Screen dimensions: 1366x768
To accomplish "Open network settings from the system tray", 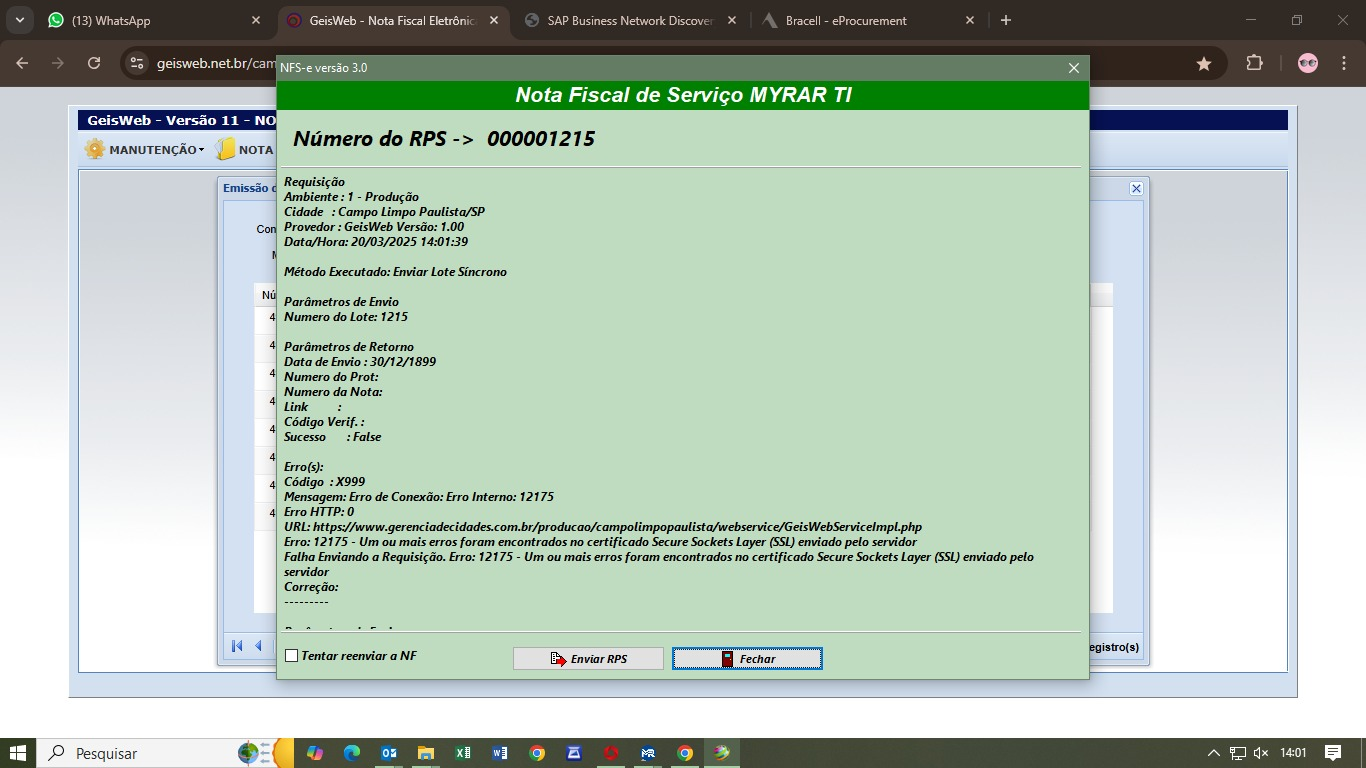I will [1238, 753].
